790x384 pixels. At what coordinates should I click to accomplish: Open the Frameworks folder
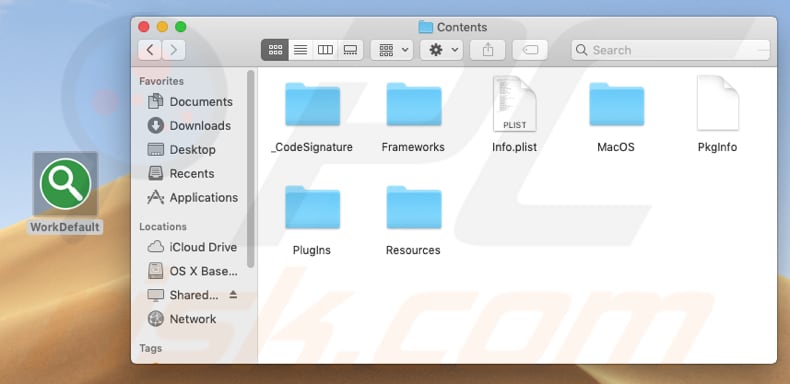point(414,104)
